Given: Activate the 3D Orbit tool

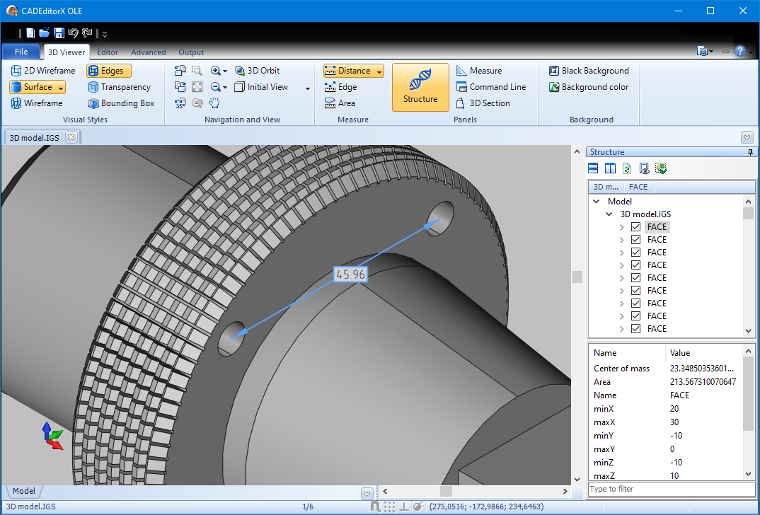Looking at the screenshot, I should (x=257, y=71).
